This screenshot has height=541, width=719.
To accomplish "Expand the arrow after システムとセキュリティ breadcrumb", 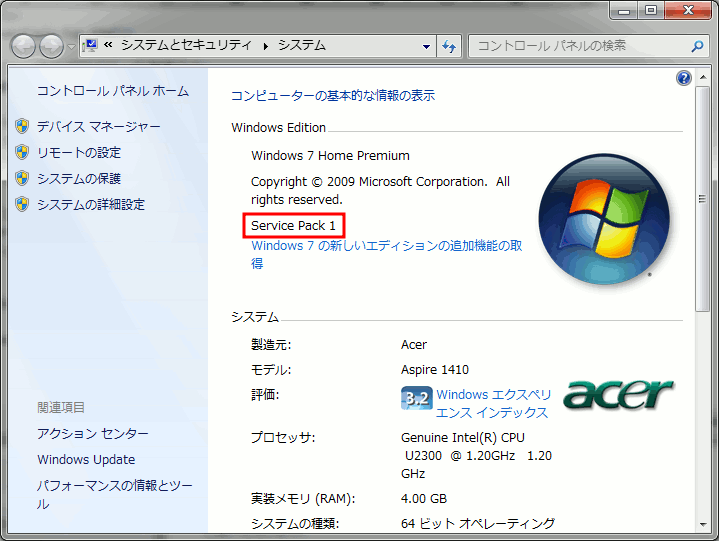I will tap(266, 46).
